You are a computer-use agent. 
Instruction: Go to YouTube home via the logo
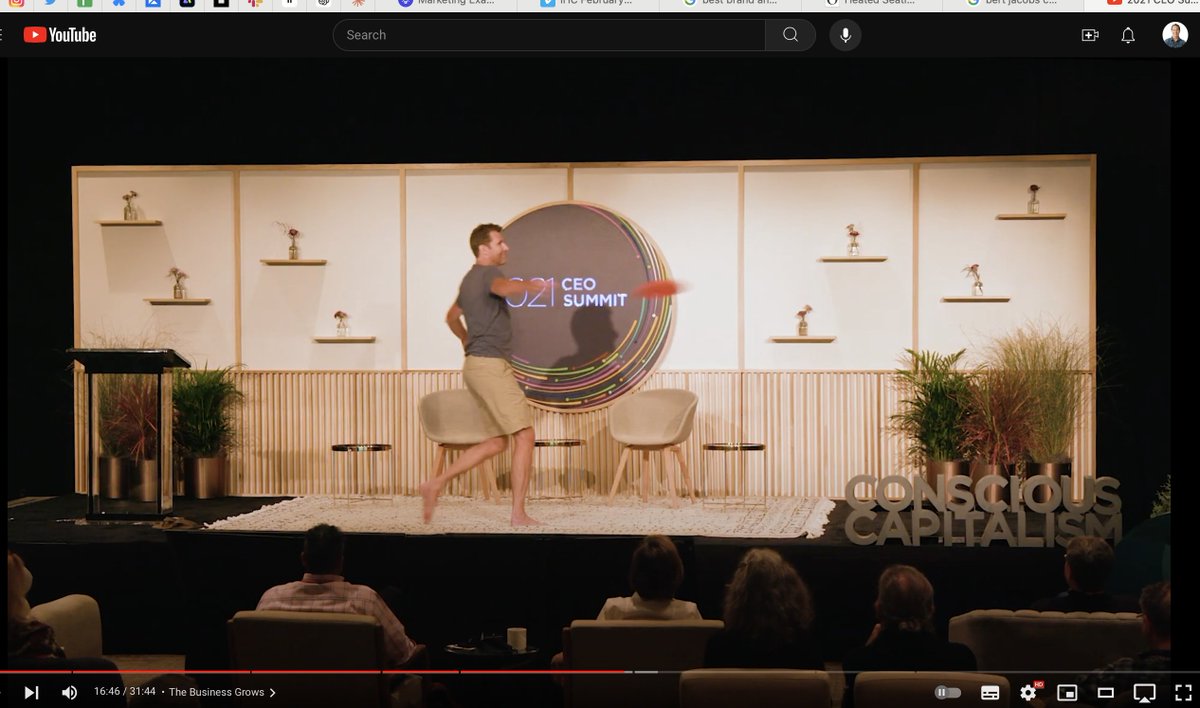click(x=60, y=35)
